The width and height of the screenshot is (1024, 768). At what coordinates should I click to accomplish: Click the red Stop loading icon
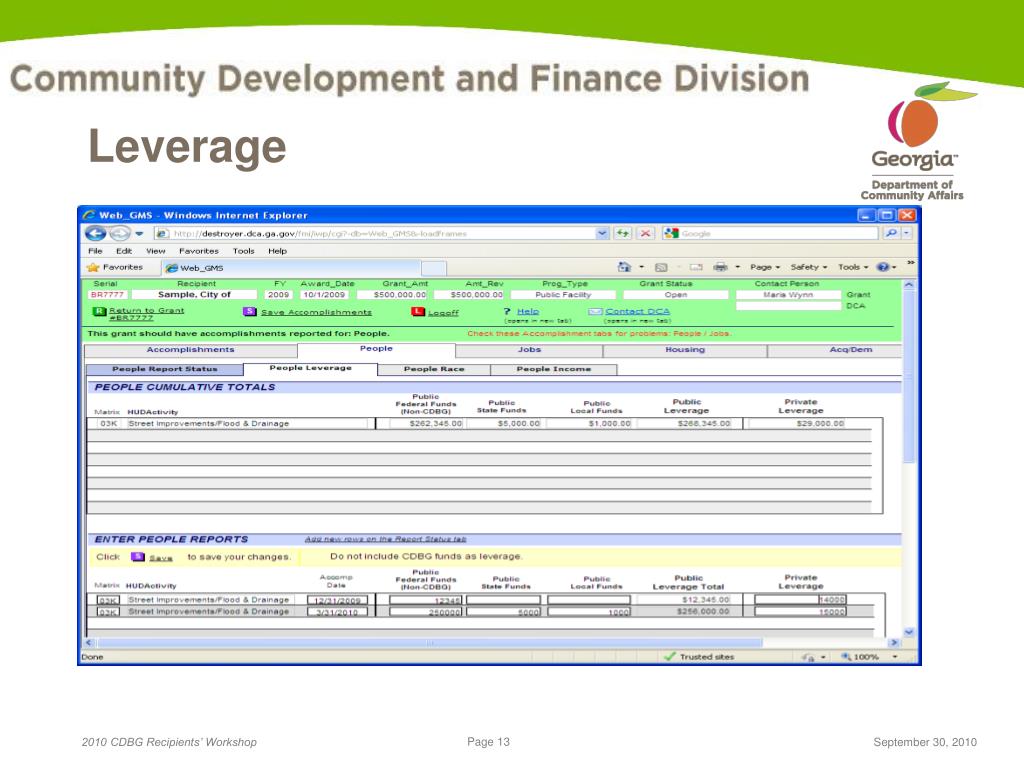click(645, 233)
